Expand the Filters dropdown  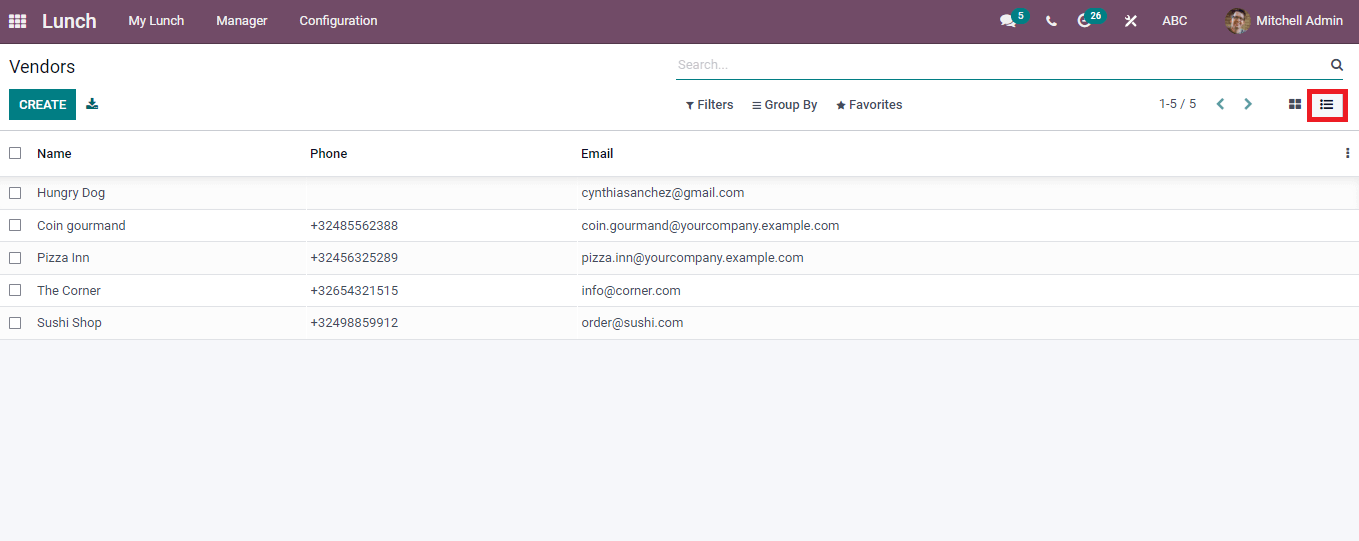point(709,105)
